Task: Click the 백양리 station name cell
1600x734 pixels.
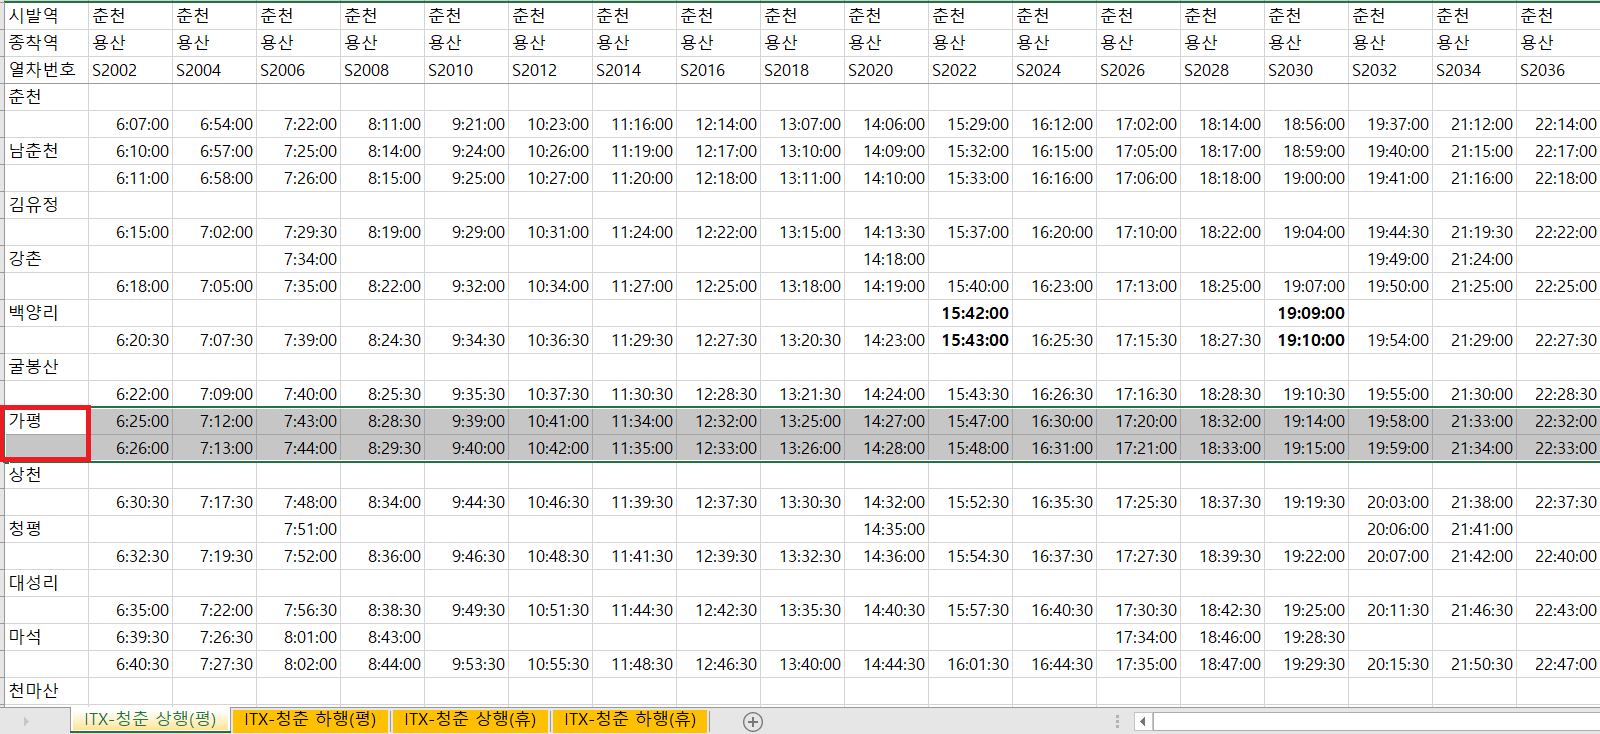Action: click(47, 313)
